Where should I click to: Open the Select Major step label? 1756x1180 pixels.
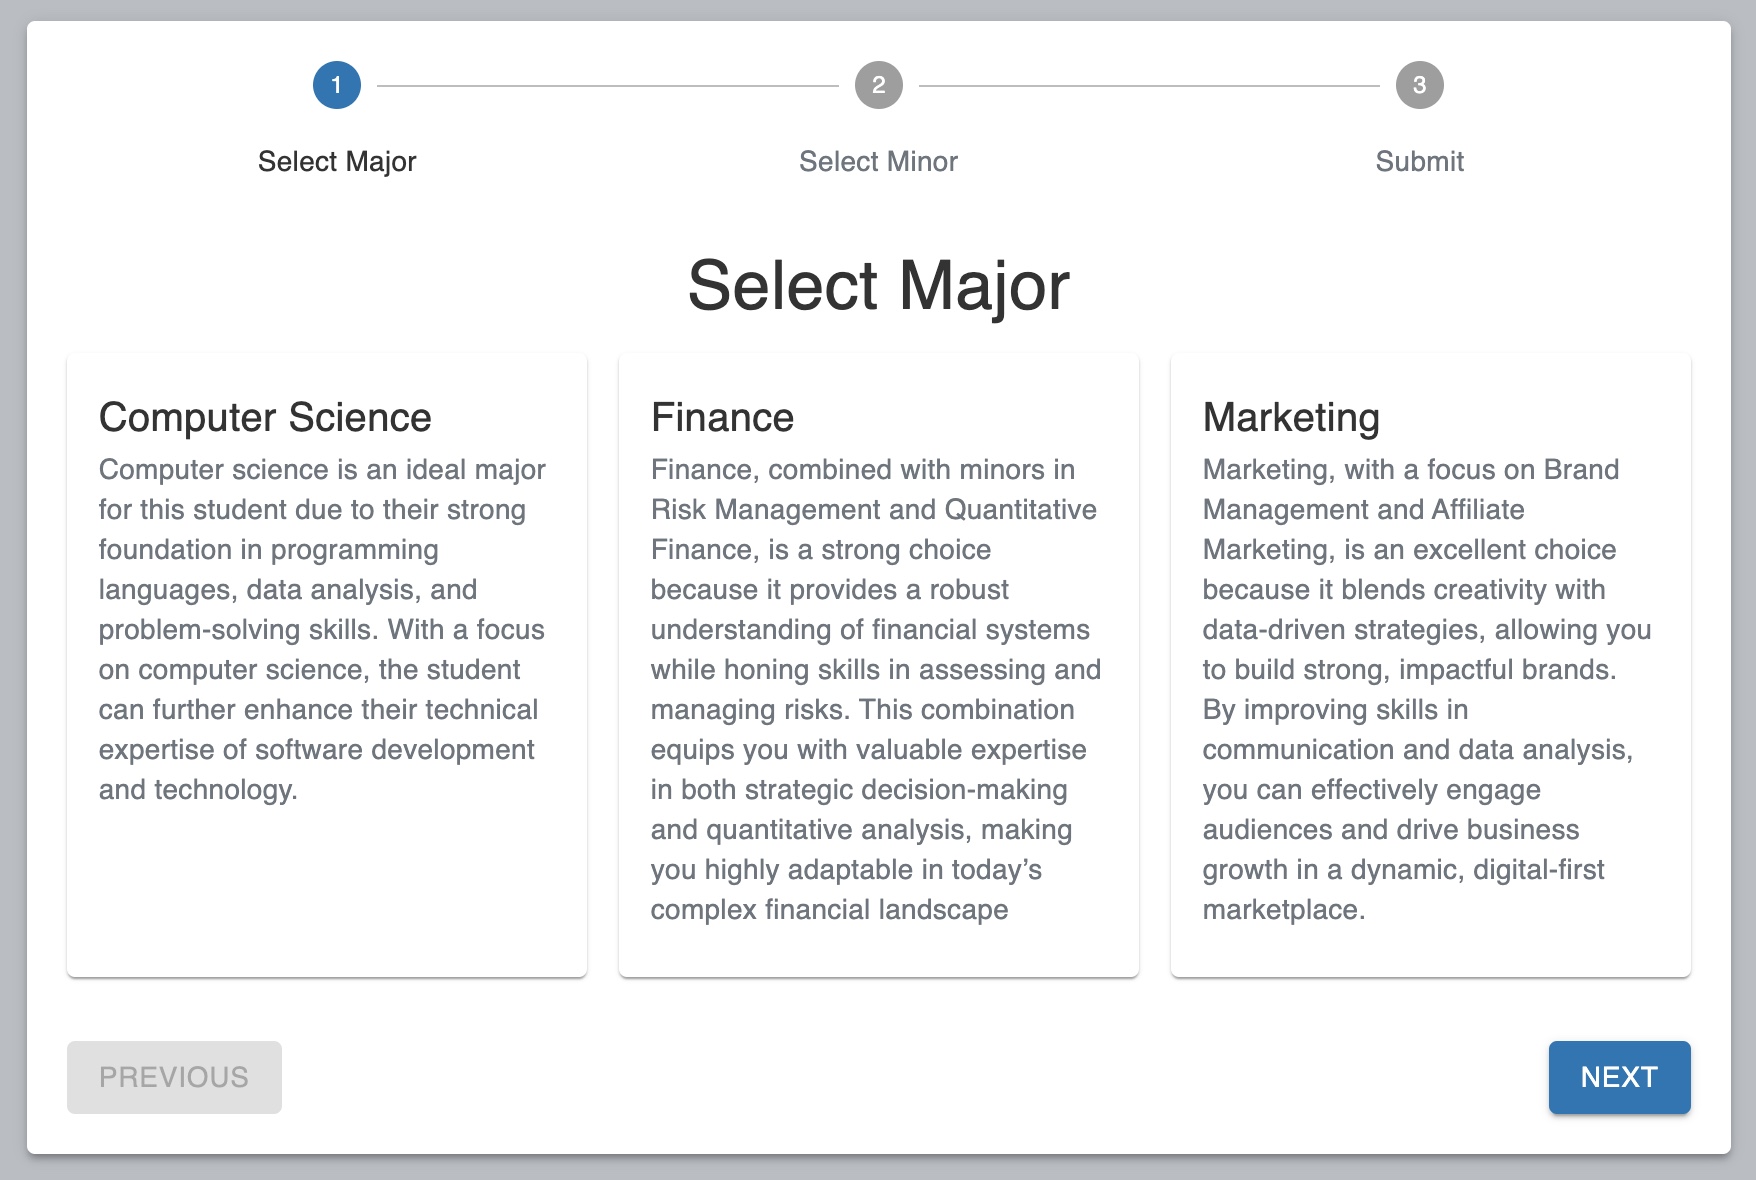click(337, 162)
